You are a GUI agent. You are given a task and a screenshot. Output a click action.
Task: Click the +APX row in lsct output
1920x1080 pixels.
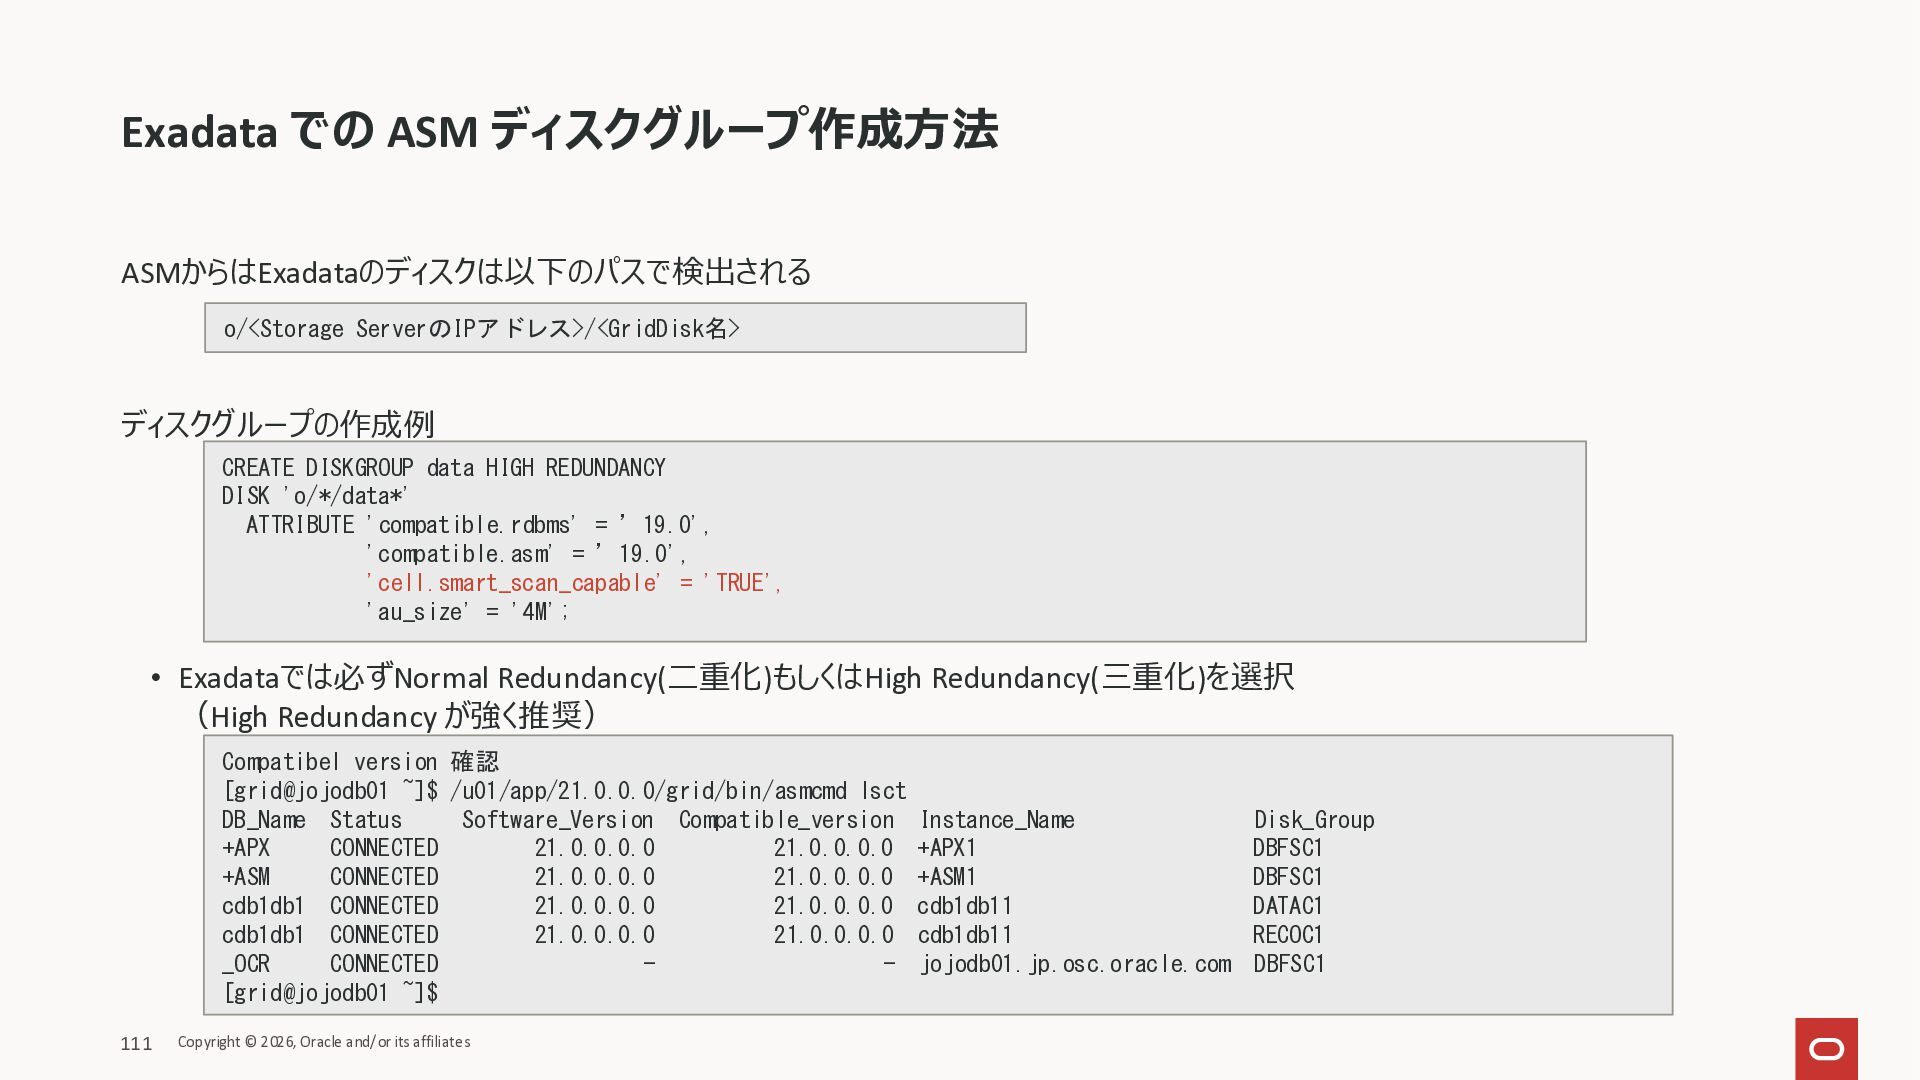[x=246, y=848]
